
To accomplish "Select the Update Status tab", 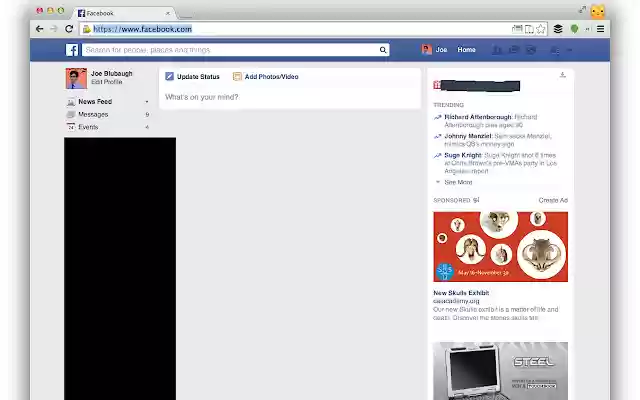I will pos(192,76).
